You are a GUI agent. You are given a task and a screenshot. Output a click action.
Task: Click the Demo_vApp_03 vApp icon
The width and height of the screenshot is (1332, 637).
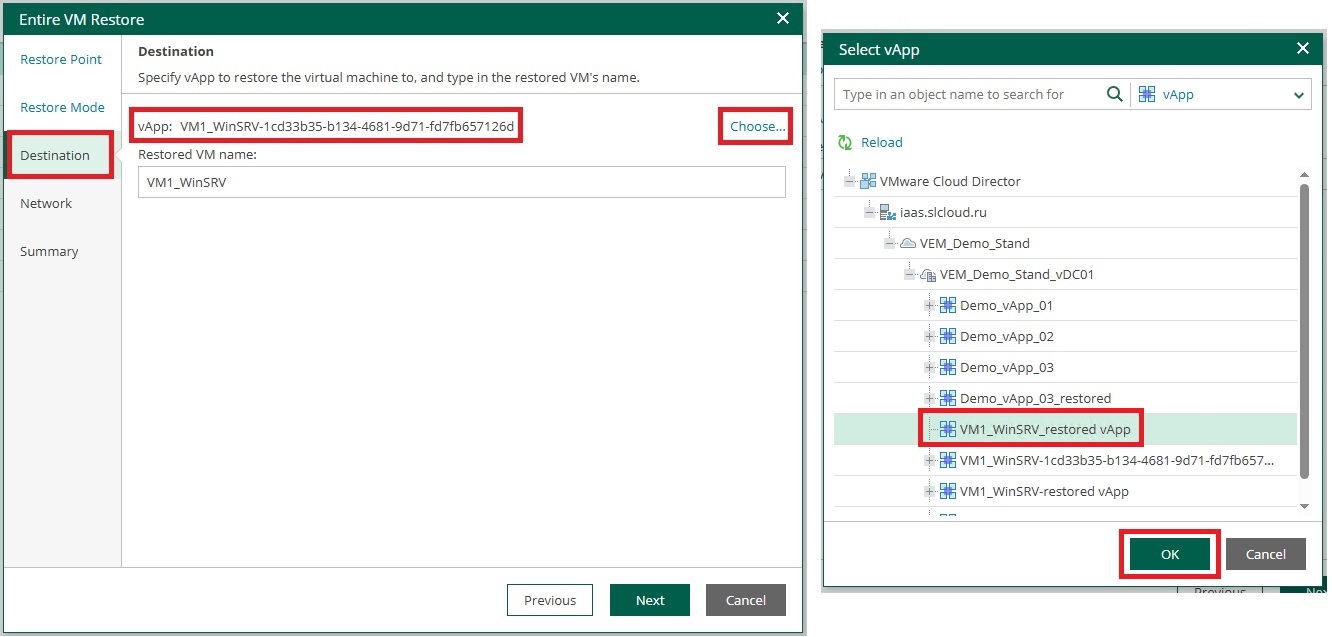[948, 367]
